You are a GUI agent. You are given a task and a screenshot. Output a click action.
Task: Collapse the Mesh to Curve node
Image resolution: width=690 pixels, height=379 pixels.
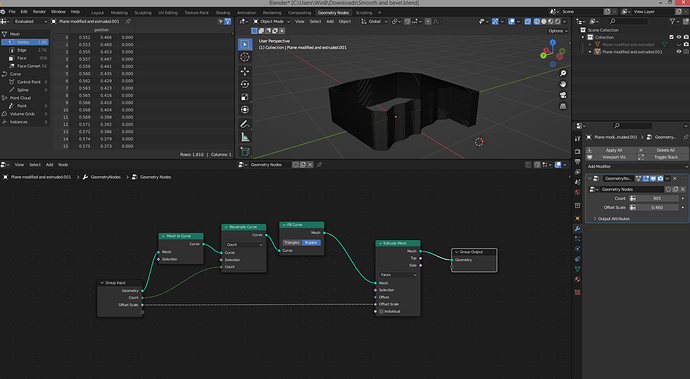tap(163, 236)
